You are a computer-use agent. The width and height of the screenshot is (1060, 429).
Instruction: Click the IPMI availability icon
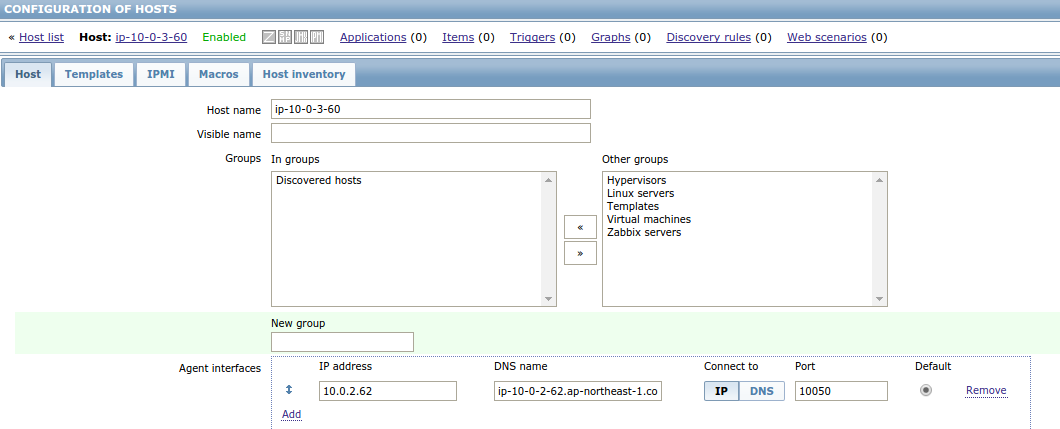coord(317,37)
